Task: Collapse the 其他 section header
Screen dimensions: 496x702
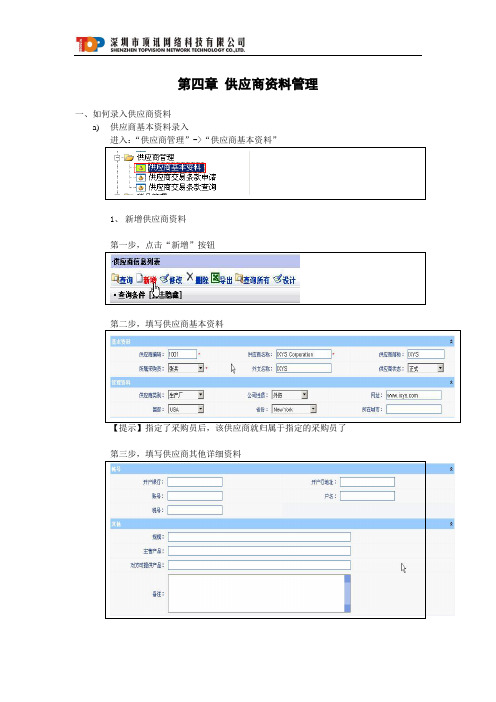Action: click(x=451, y=523)
